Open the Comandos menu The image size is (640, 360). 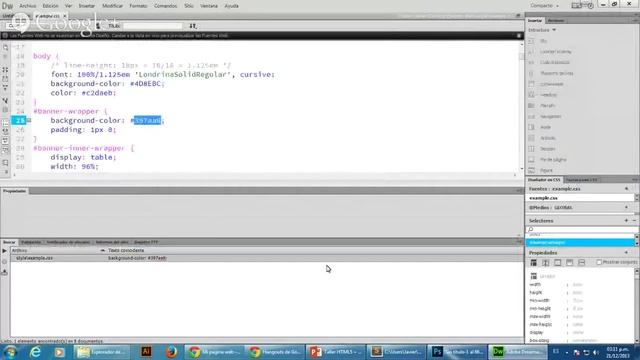tap(165, 6)
